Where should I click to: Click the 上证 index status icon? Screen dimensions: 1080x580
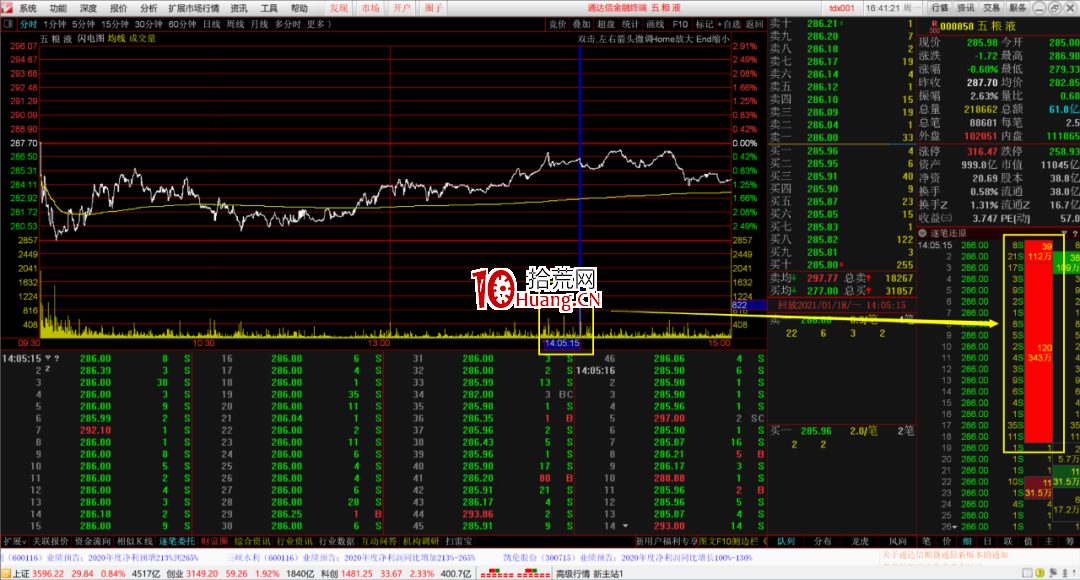click(x=6, y=573)
